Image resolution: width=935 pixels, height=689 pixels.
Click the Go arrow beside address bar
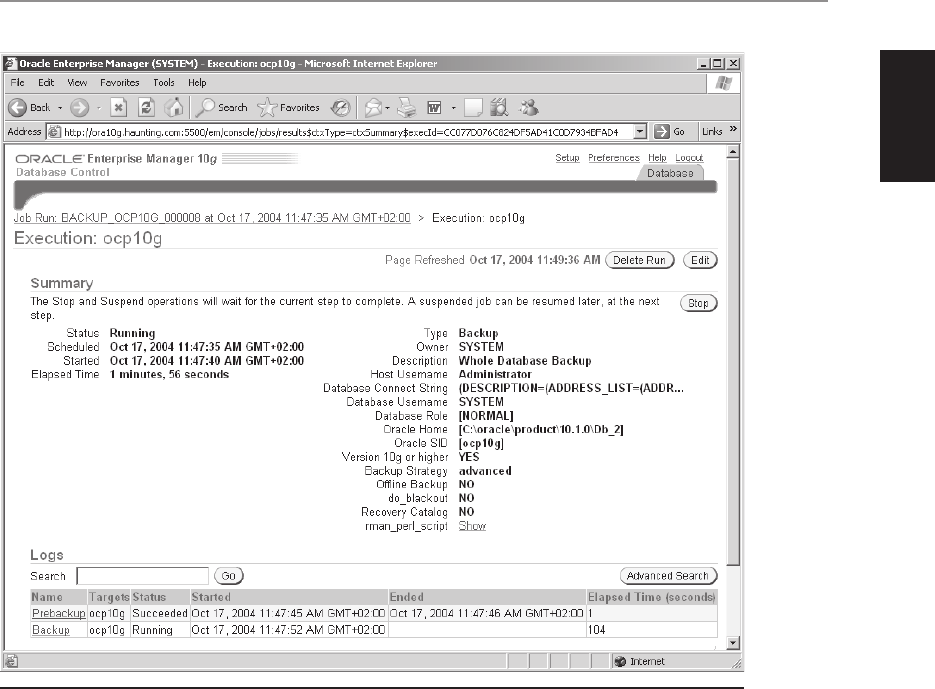coord(661,131)
